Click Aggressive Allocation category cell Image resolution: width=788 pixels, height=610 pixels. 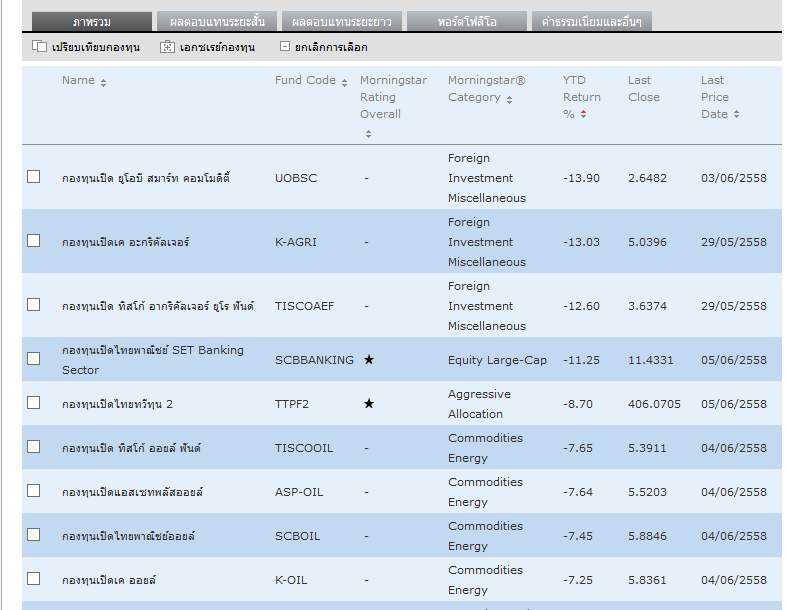coord(479,404)
